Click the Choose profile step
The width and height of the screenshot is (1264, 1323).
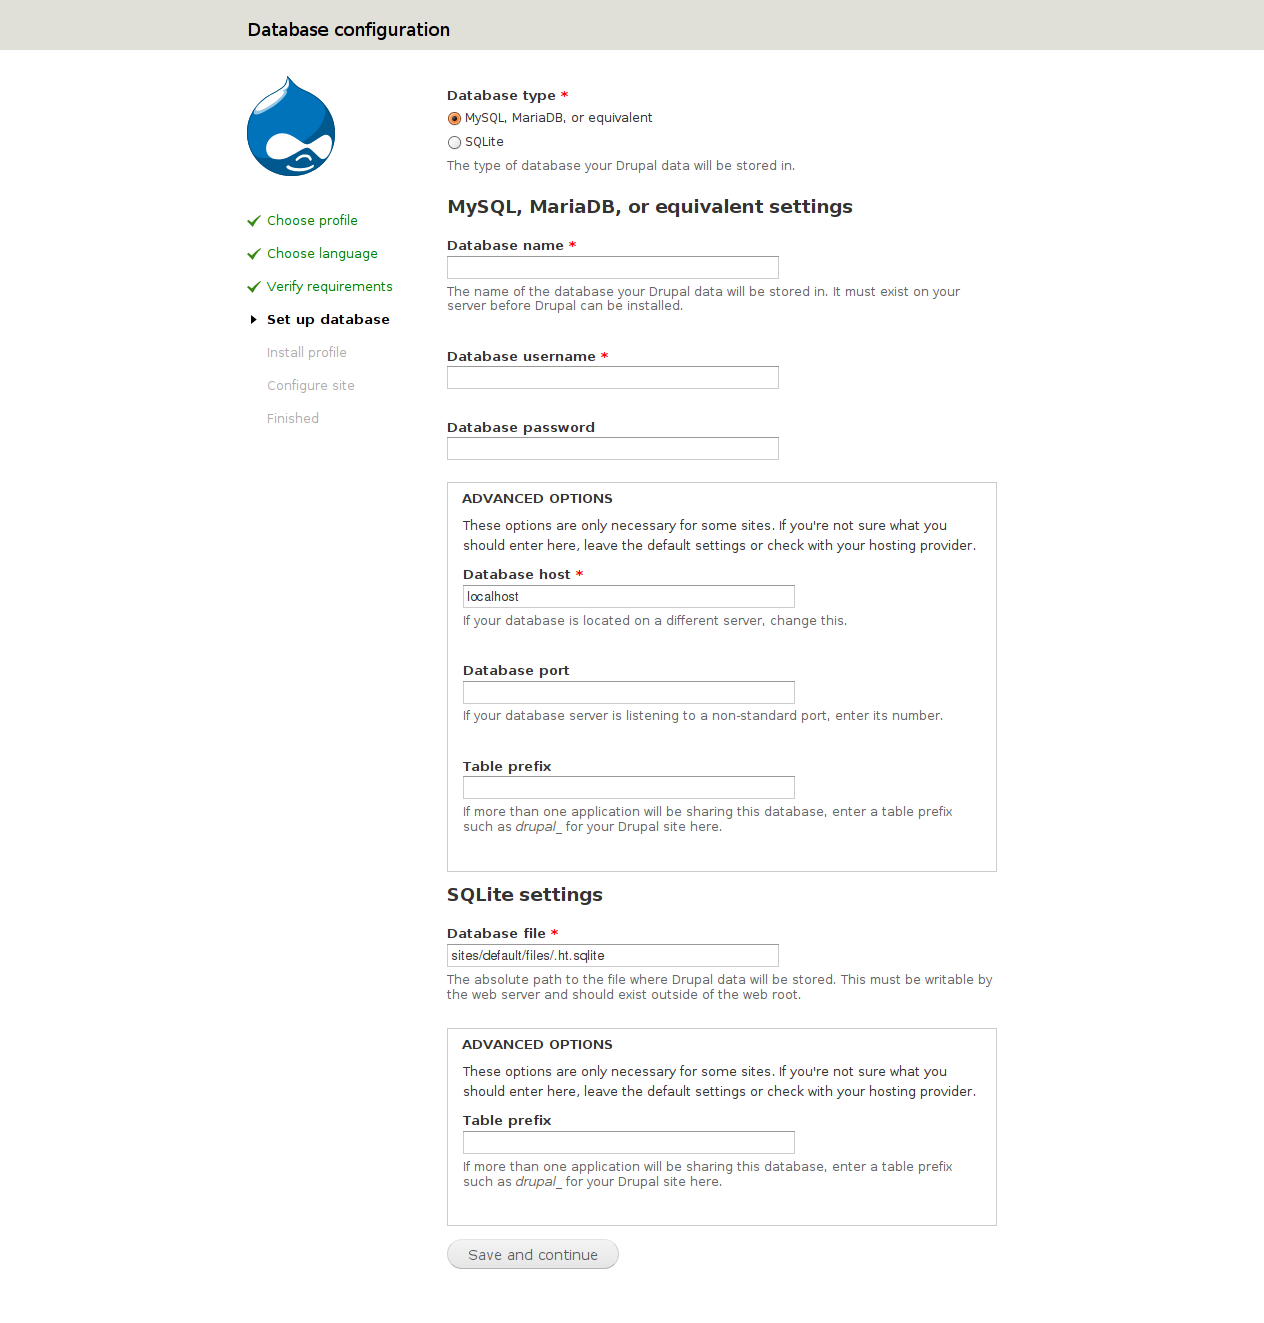coord(312,221)
